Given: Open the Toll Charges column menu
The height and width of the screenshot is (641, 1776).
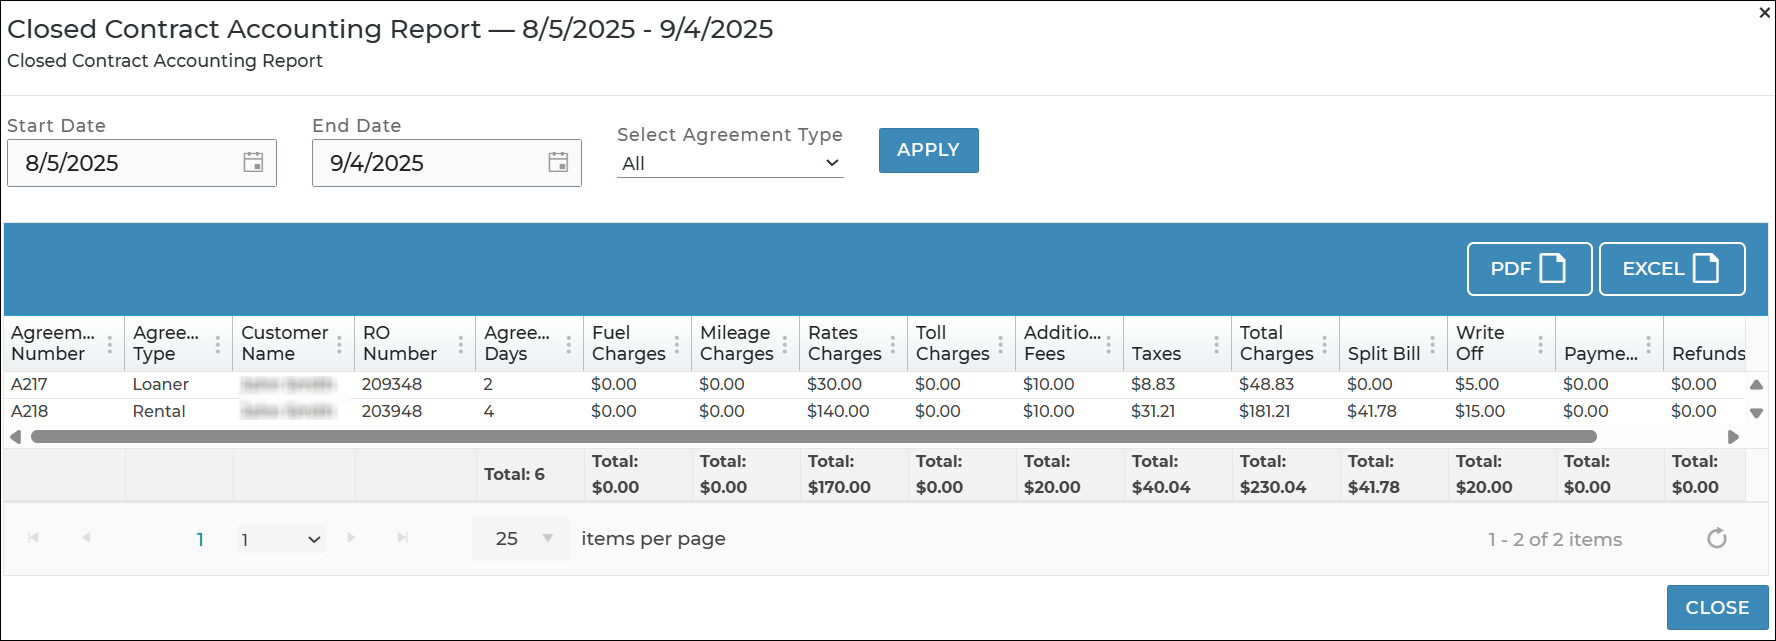Looking at the screenshot, I should [x=1001, y=345].
